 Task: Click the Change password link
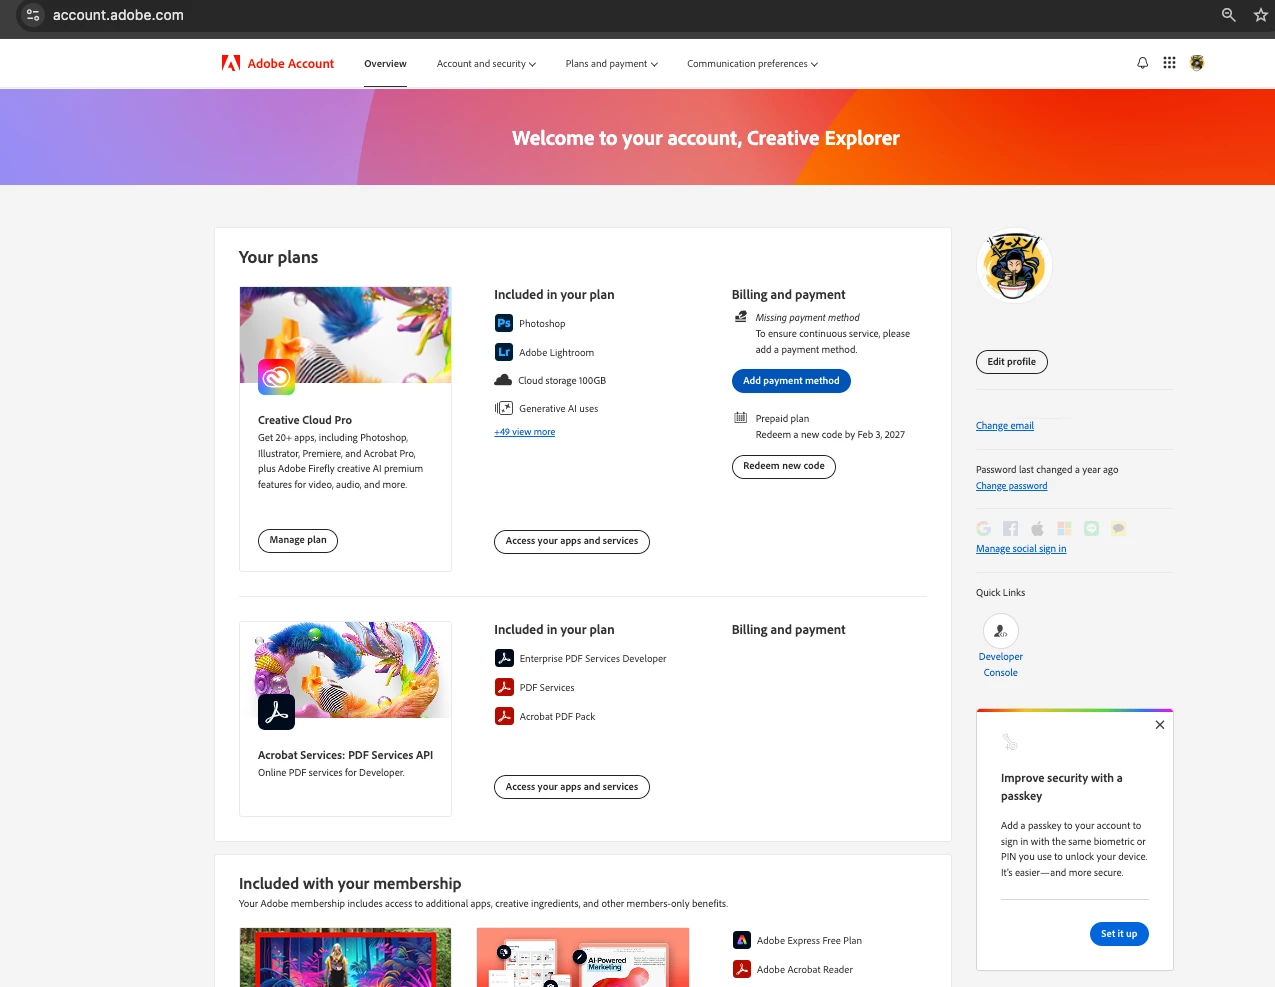1012,486
